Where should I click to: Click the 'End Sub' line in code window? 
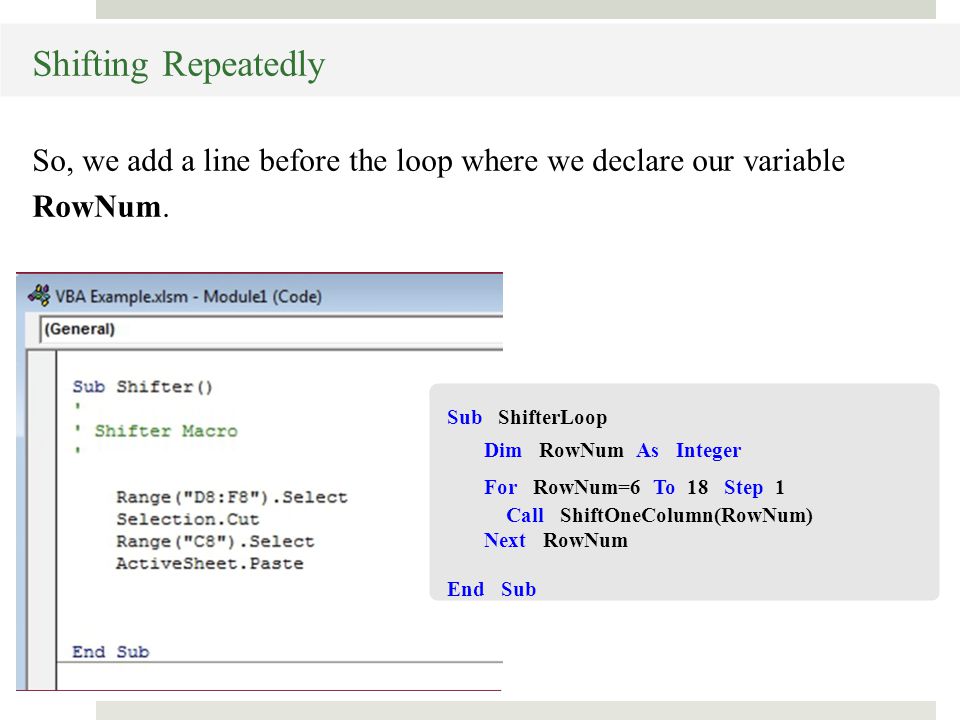(111, 651)
